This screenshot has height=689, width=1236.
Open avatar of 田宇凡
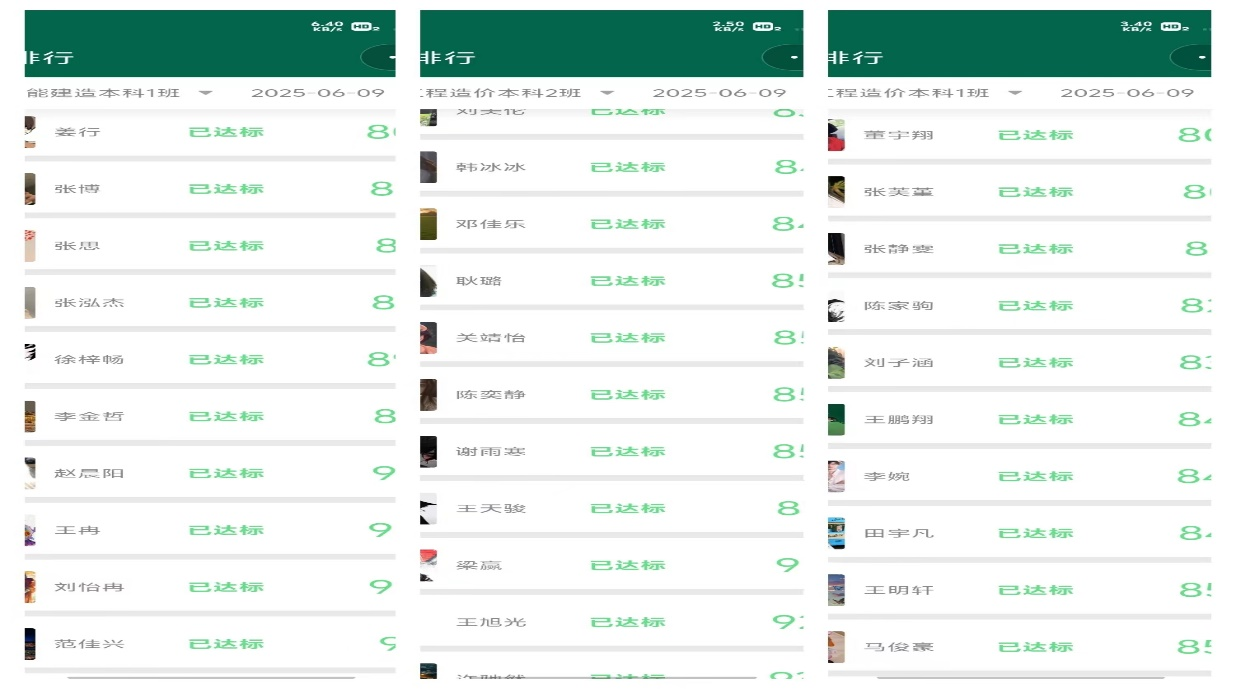click(836, 534)
